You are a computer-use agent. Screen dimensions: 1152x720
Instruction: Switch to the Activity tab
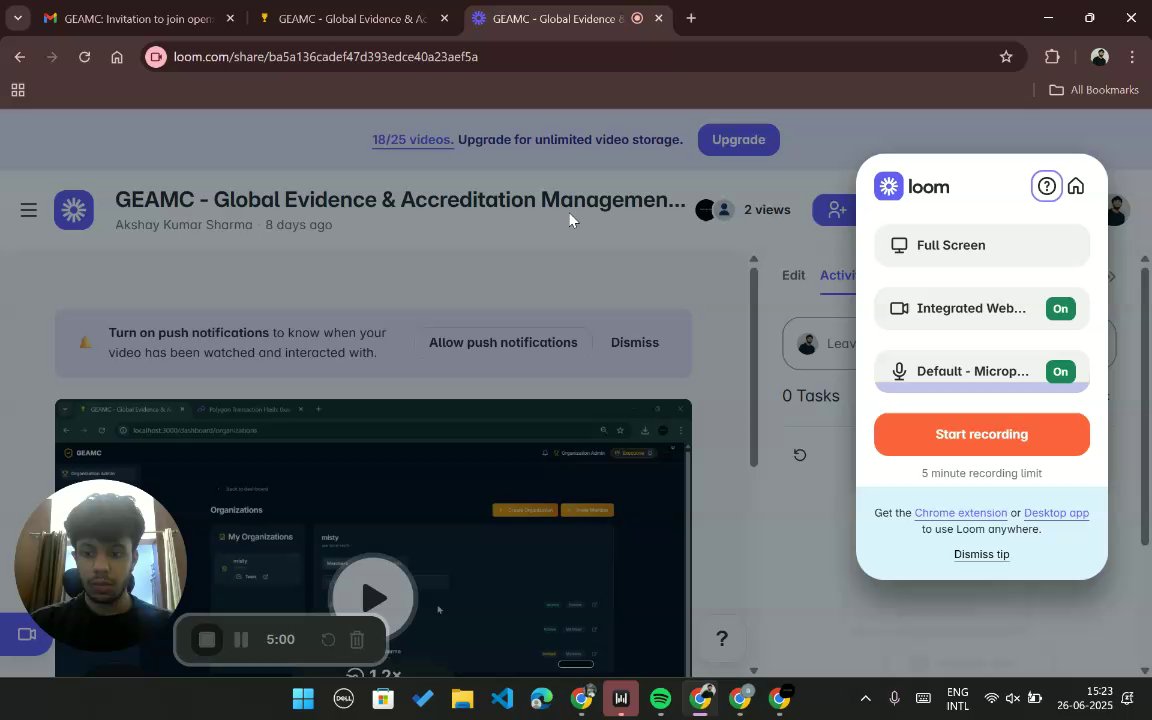[838, 276]
